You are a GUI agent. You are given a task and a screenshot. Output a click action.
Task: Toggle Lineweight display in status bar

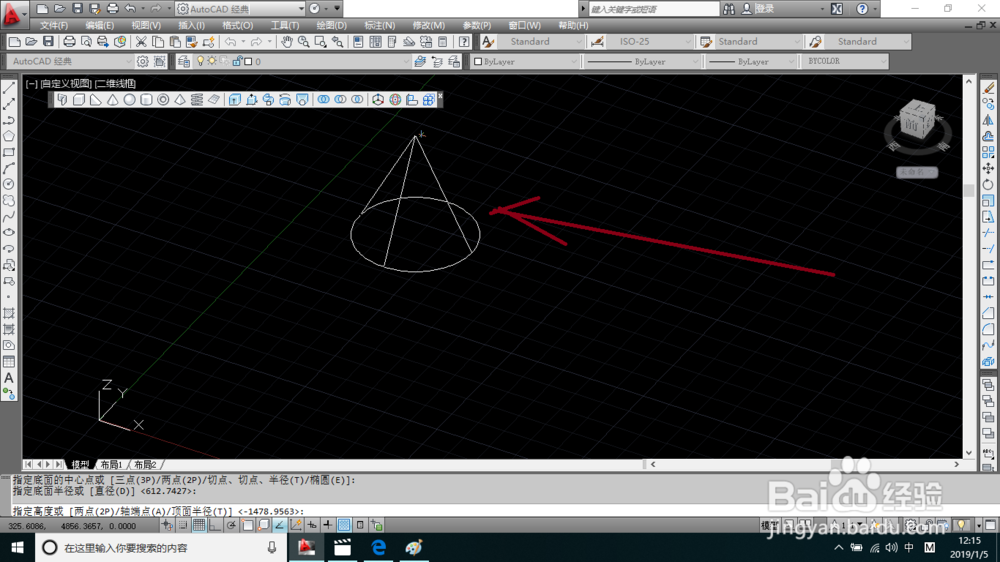(x=328, y=525)
